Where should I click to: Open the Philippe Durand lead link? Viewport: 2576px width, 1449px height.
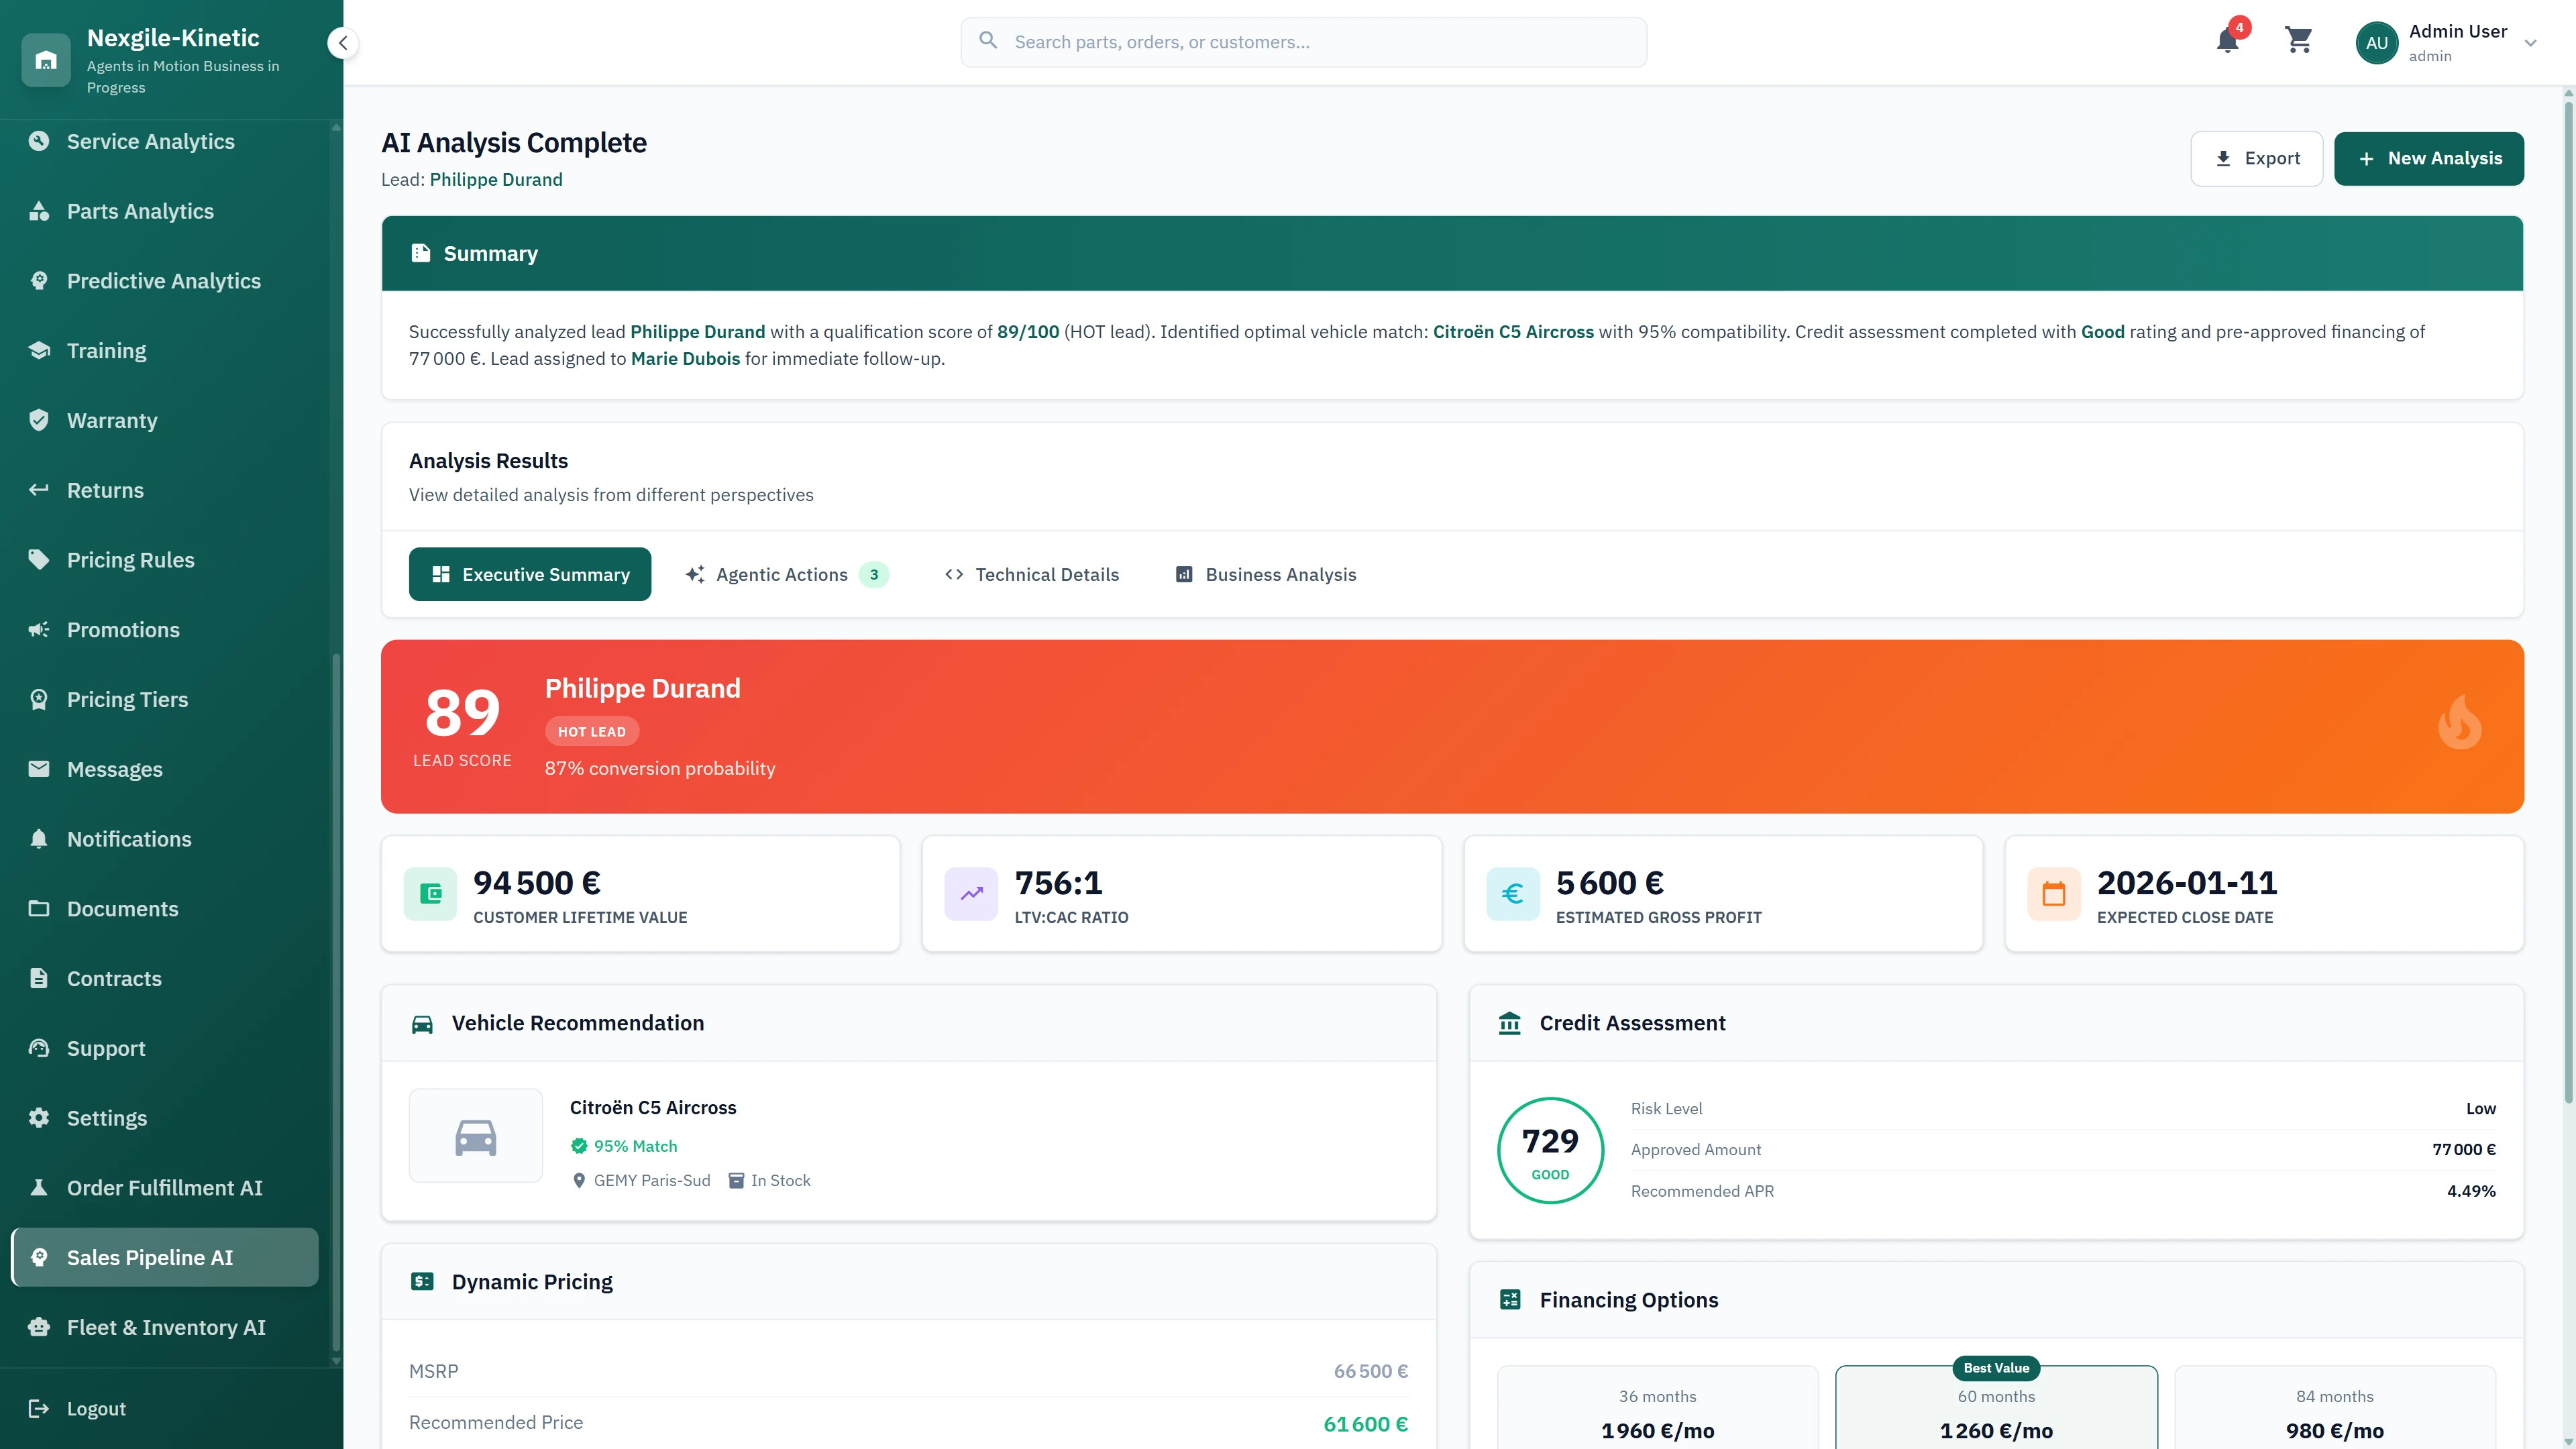[496, 179]
